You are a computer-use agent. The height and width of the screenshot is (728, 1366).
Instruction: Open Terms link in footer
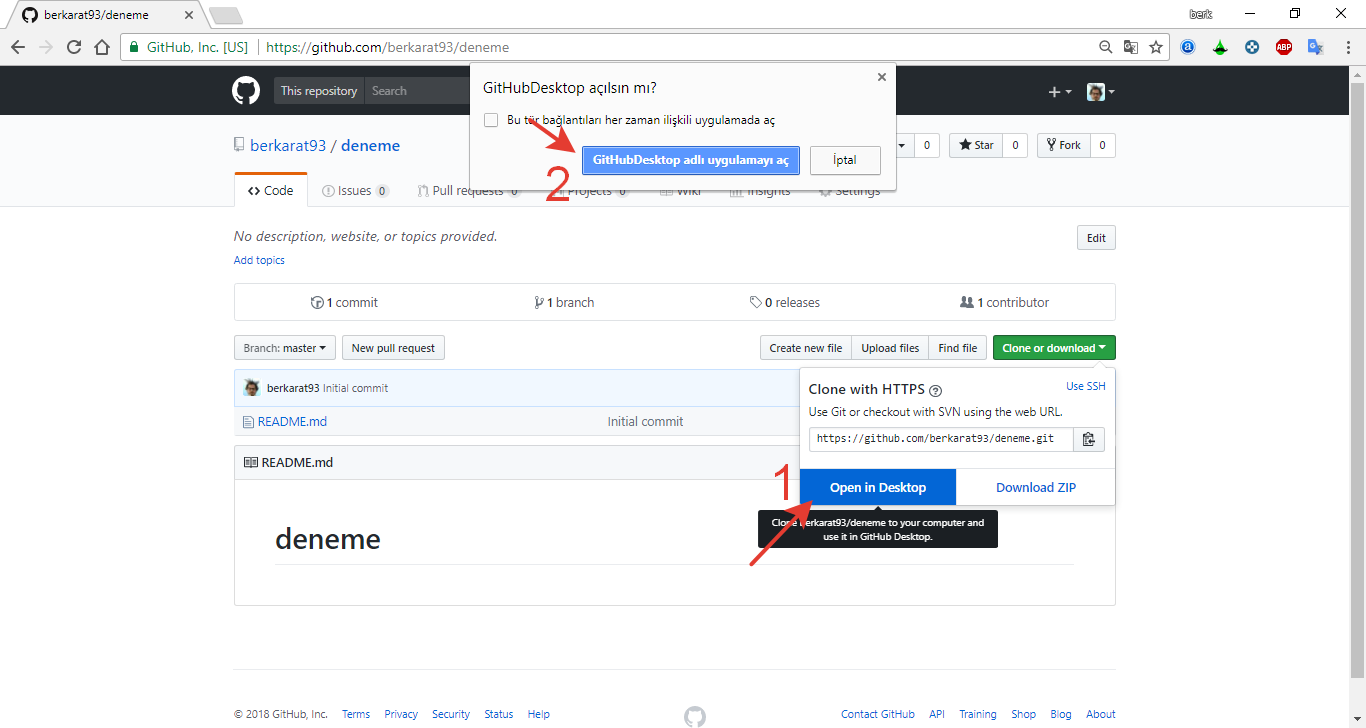click(356, 714)
